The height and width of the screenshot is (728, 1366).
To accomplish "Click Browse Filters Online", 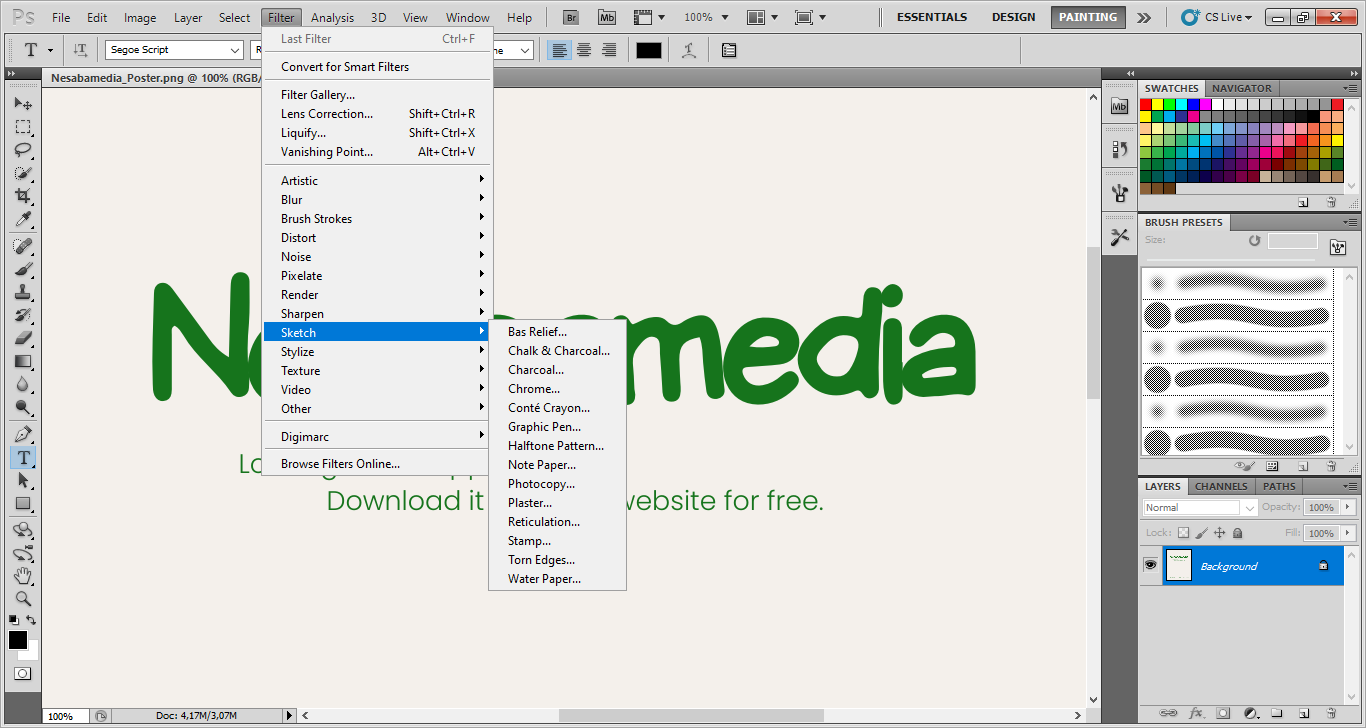I will [x=340, y=464].
